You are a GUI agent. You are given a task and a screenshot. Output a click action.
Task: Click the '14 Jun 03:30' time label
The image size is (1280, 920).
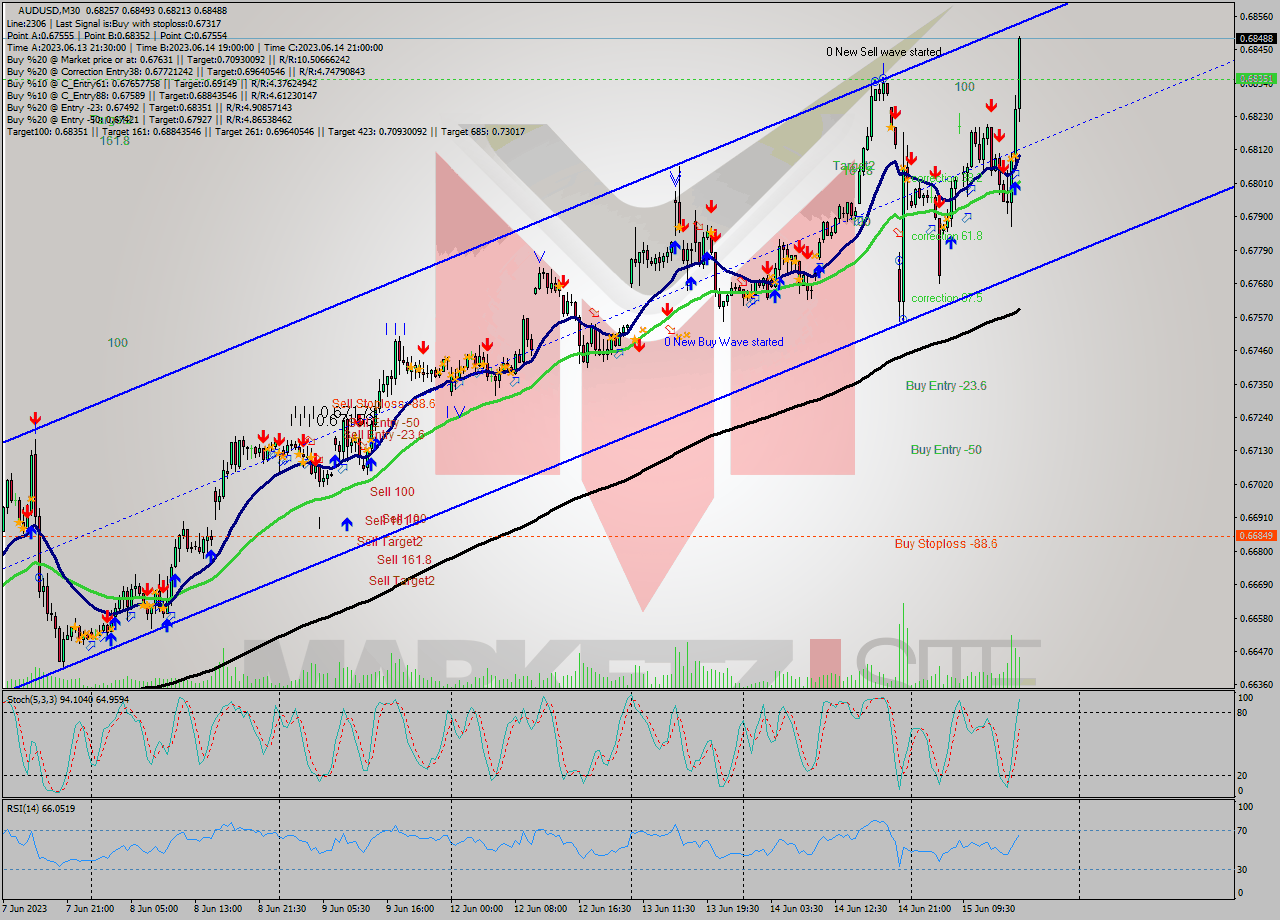[x=797, y=910]
